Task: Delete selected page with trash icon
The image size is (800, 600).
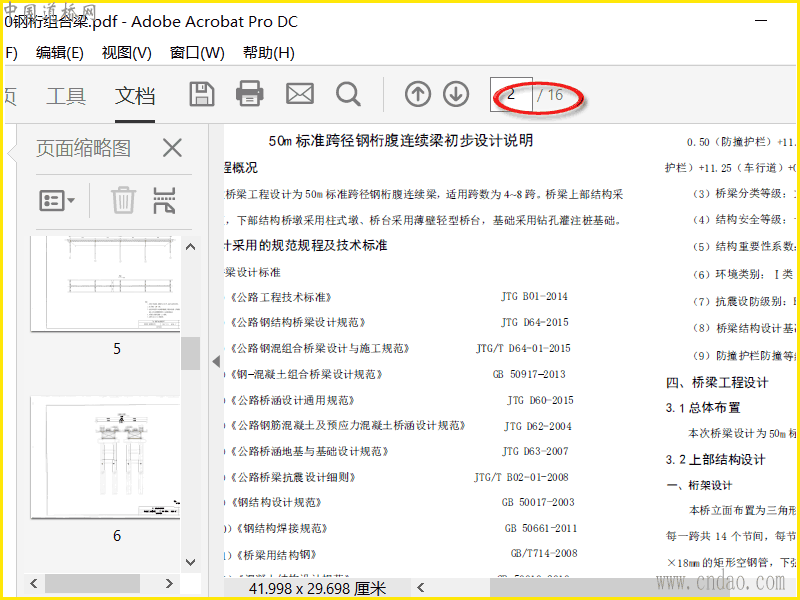Action: point(123,200)
